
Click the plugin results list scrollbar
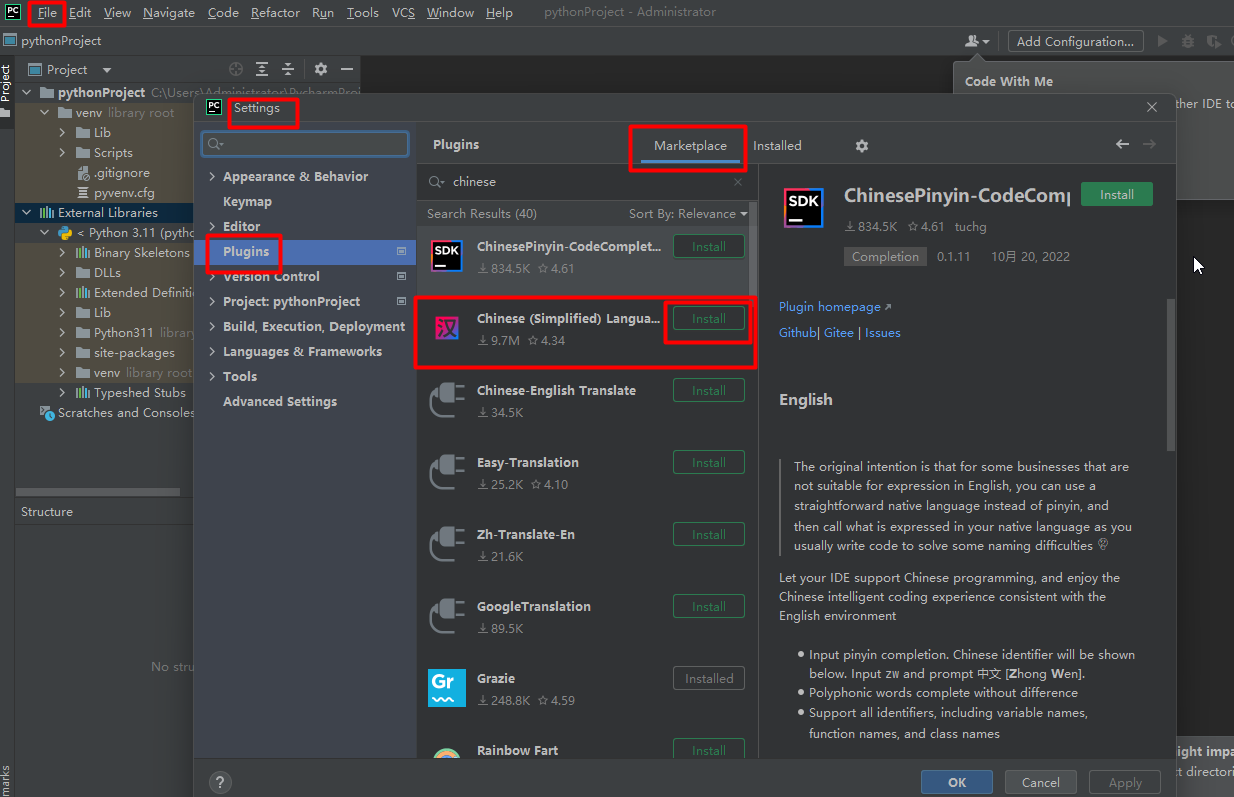point(753,250)
